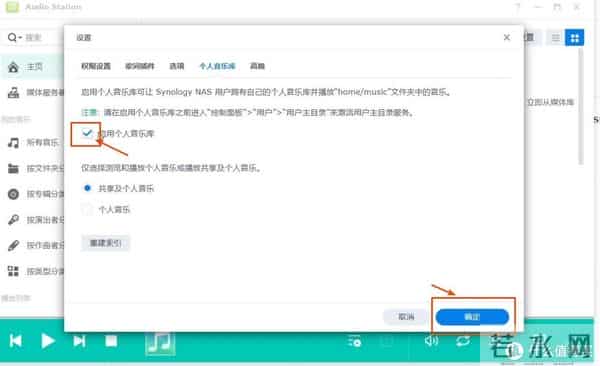The width and height of the screenshot is (600, 366).
Task: Click the 重建索引 button
Action: (106, 243)
